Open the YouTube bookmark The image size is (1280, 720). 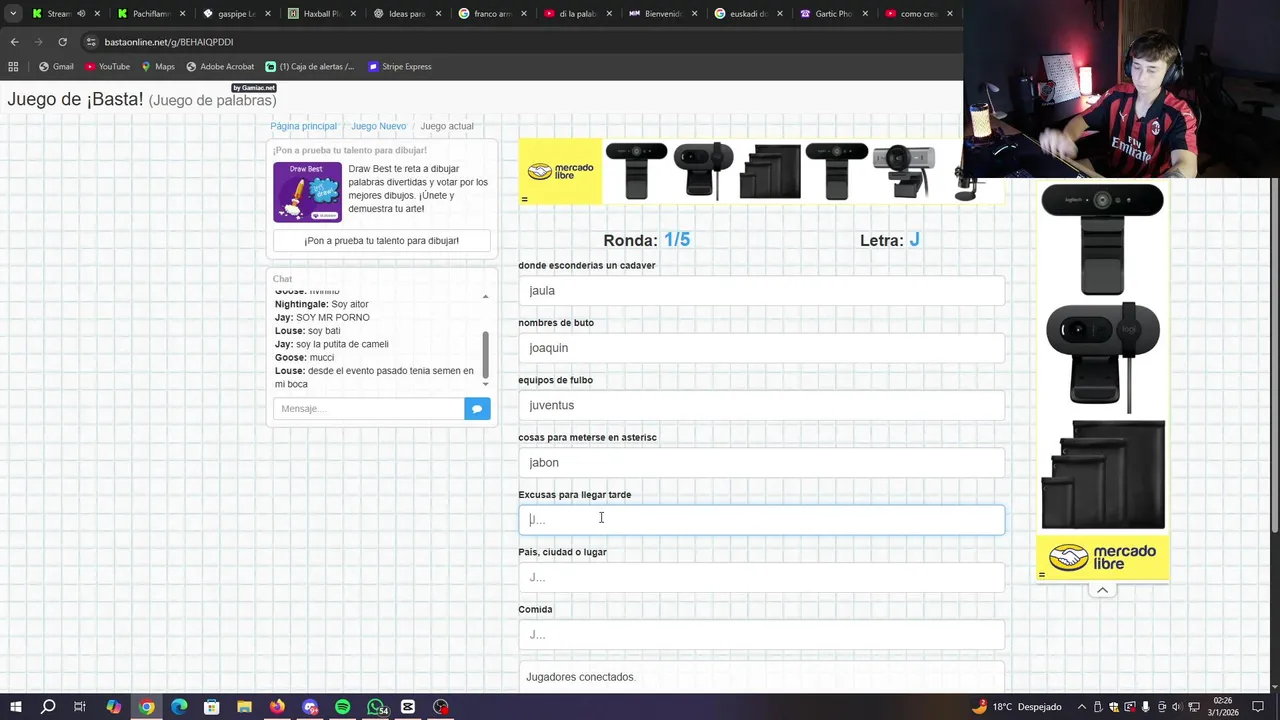107,67
